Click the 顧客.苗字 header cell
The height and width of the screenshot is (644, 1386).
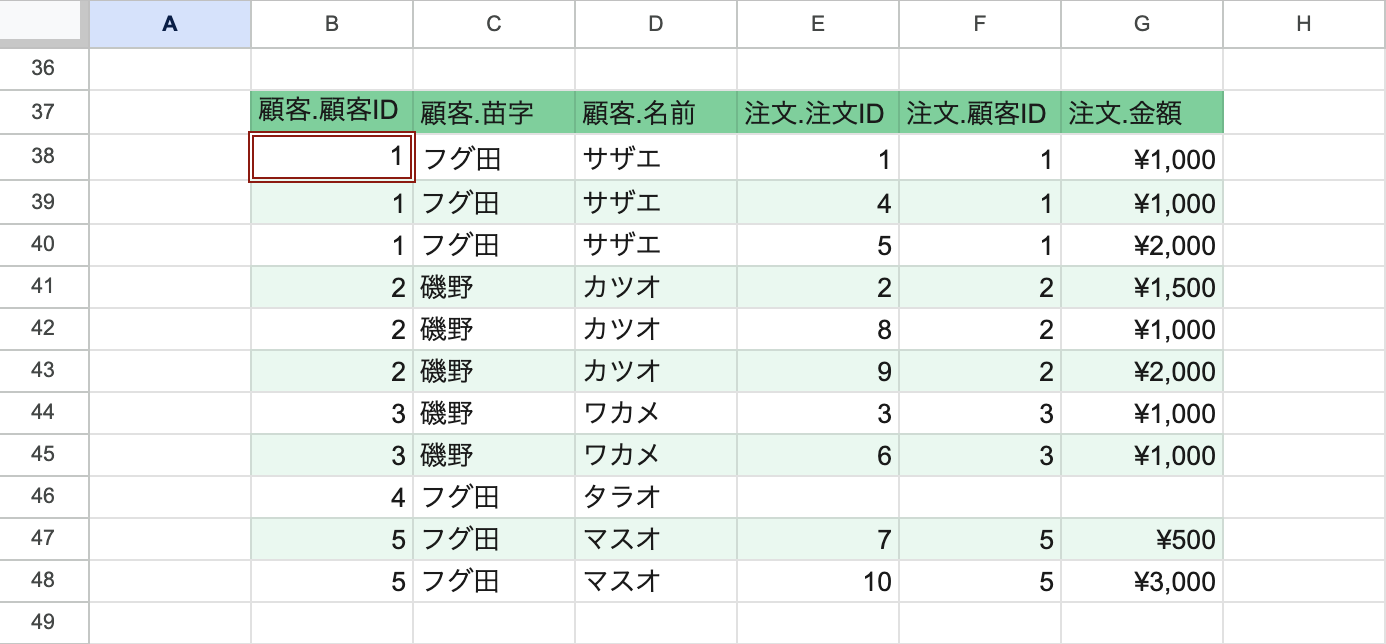tap(494, 112)
